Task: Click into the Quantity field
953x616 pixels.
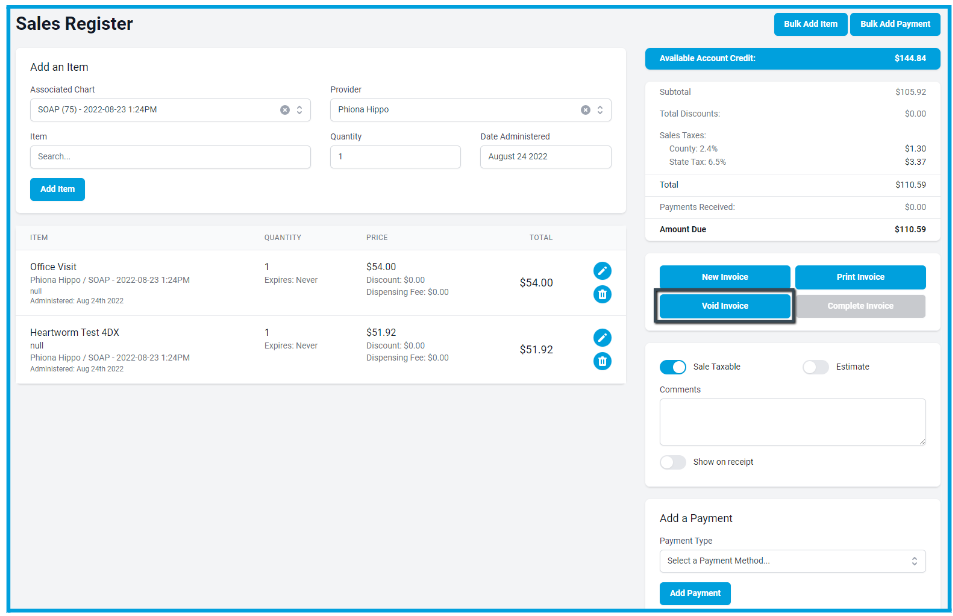Action: 395,157
